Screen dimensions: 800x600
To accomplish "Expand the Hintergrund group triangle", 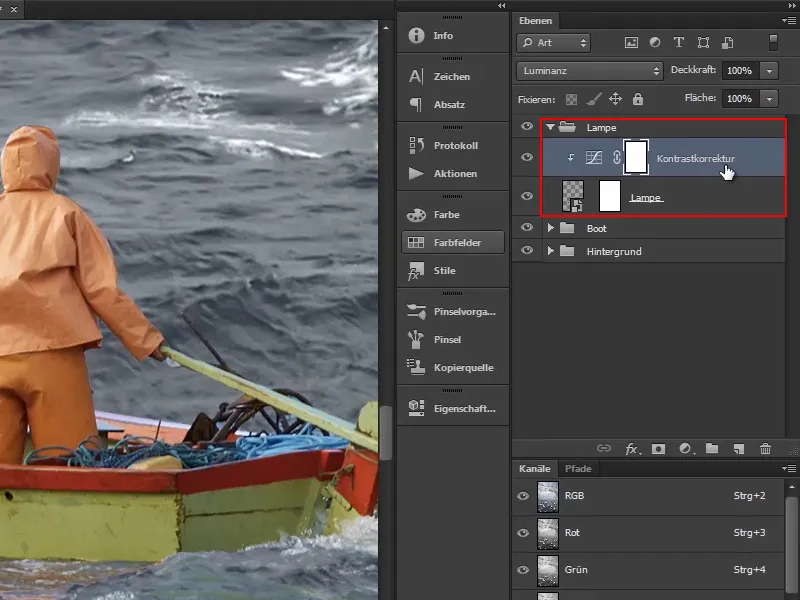I will point(551,251).
